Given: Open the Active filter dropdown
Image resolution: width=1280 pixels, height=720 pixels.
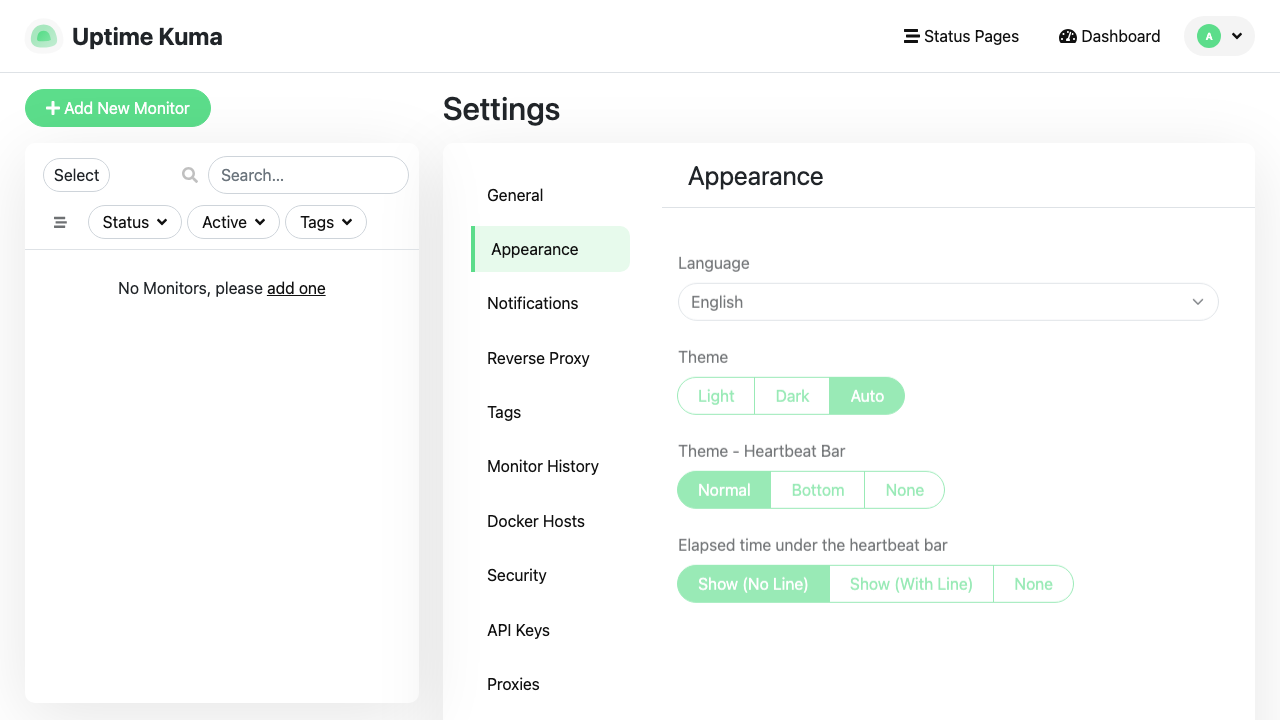Looking at the screenshot, I should coord(233,222).
